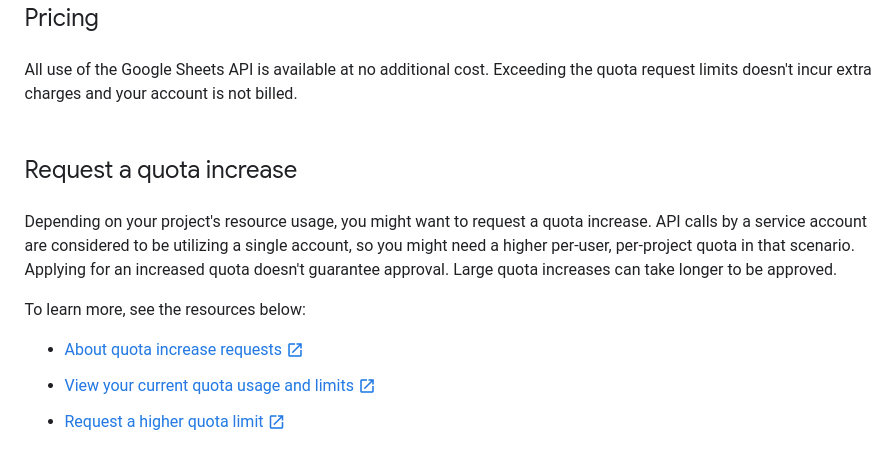Click the bullet before Request a higher quota
Screen dimensions: 896x458
pos(51,422)
